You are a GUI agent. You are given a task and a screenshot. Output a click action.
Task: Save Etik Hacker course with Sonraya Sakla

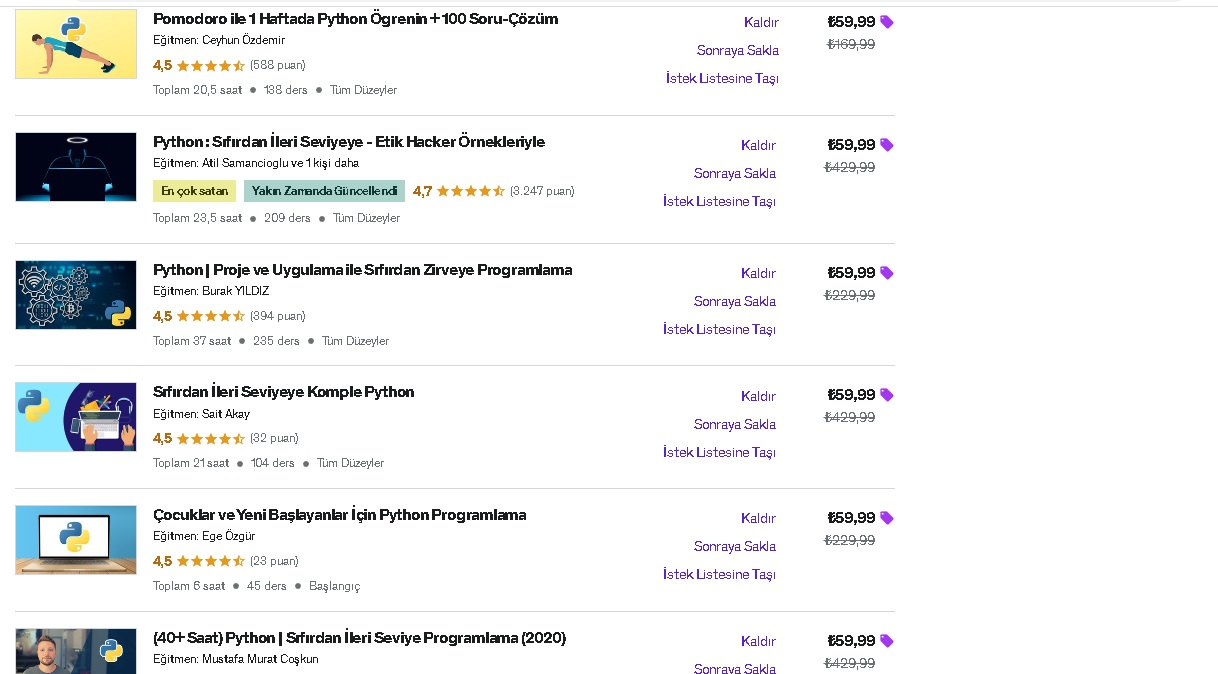[734, 173]
